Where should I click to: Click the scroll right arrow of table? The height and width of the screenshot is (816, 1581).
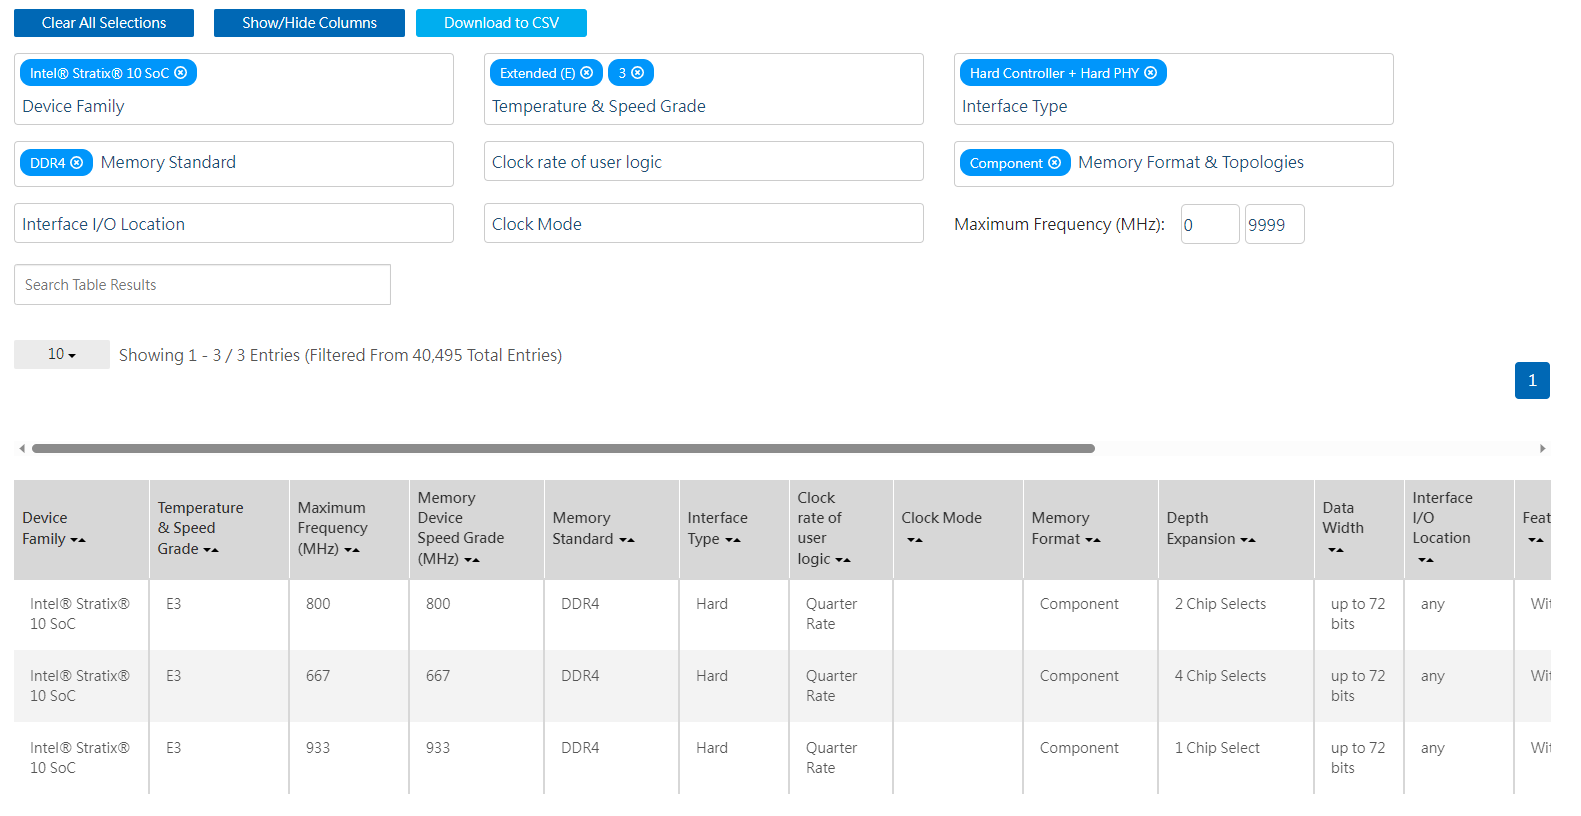[x=1543, y=449]
